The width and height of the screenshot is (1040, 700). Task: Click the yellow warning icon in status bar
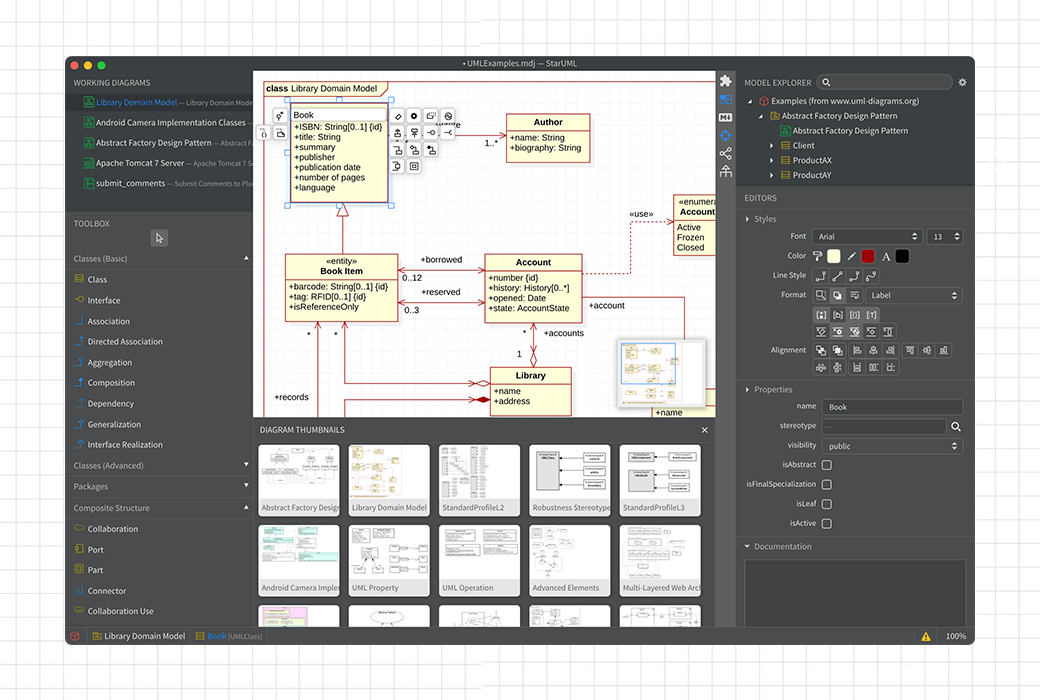[x=926, y=636]
